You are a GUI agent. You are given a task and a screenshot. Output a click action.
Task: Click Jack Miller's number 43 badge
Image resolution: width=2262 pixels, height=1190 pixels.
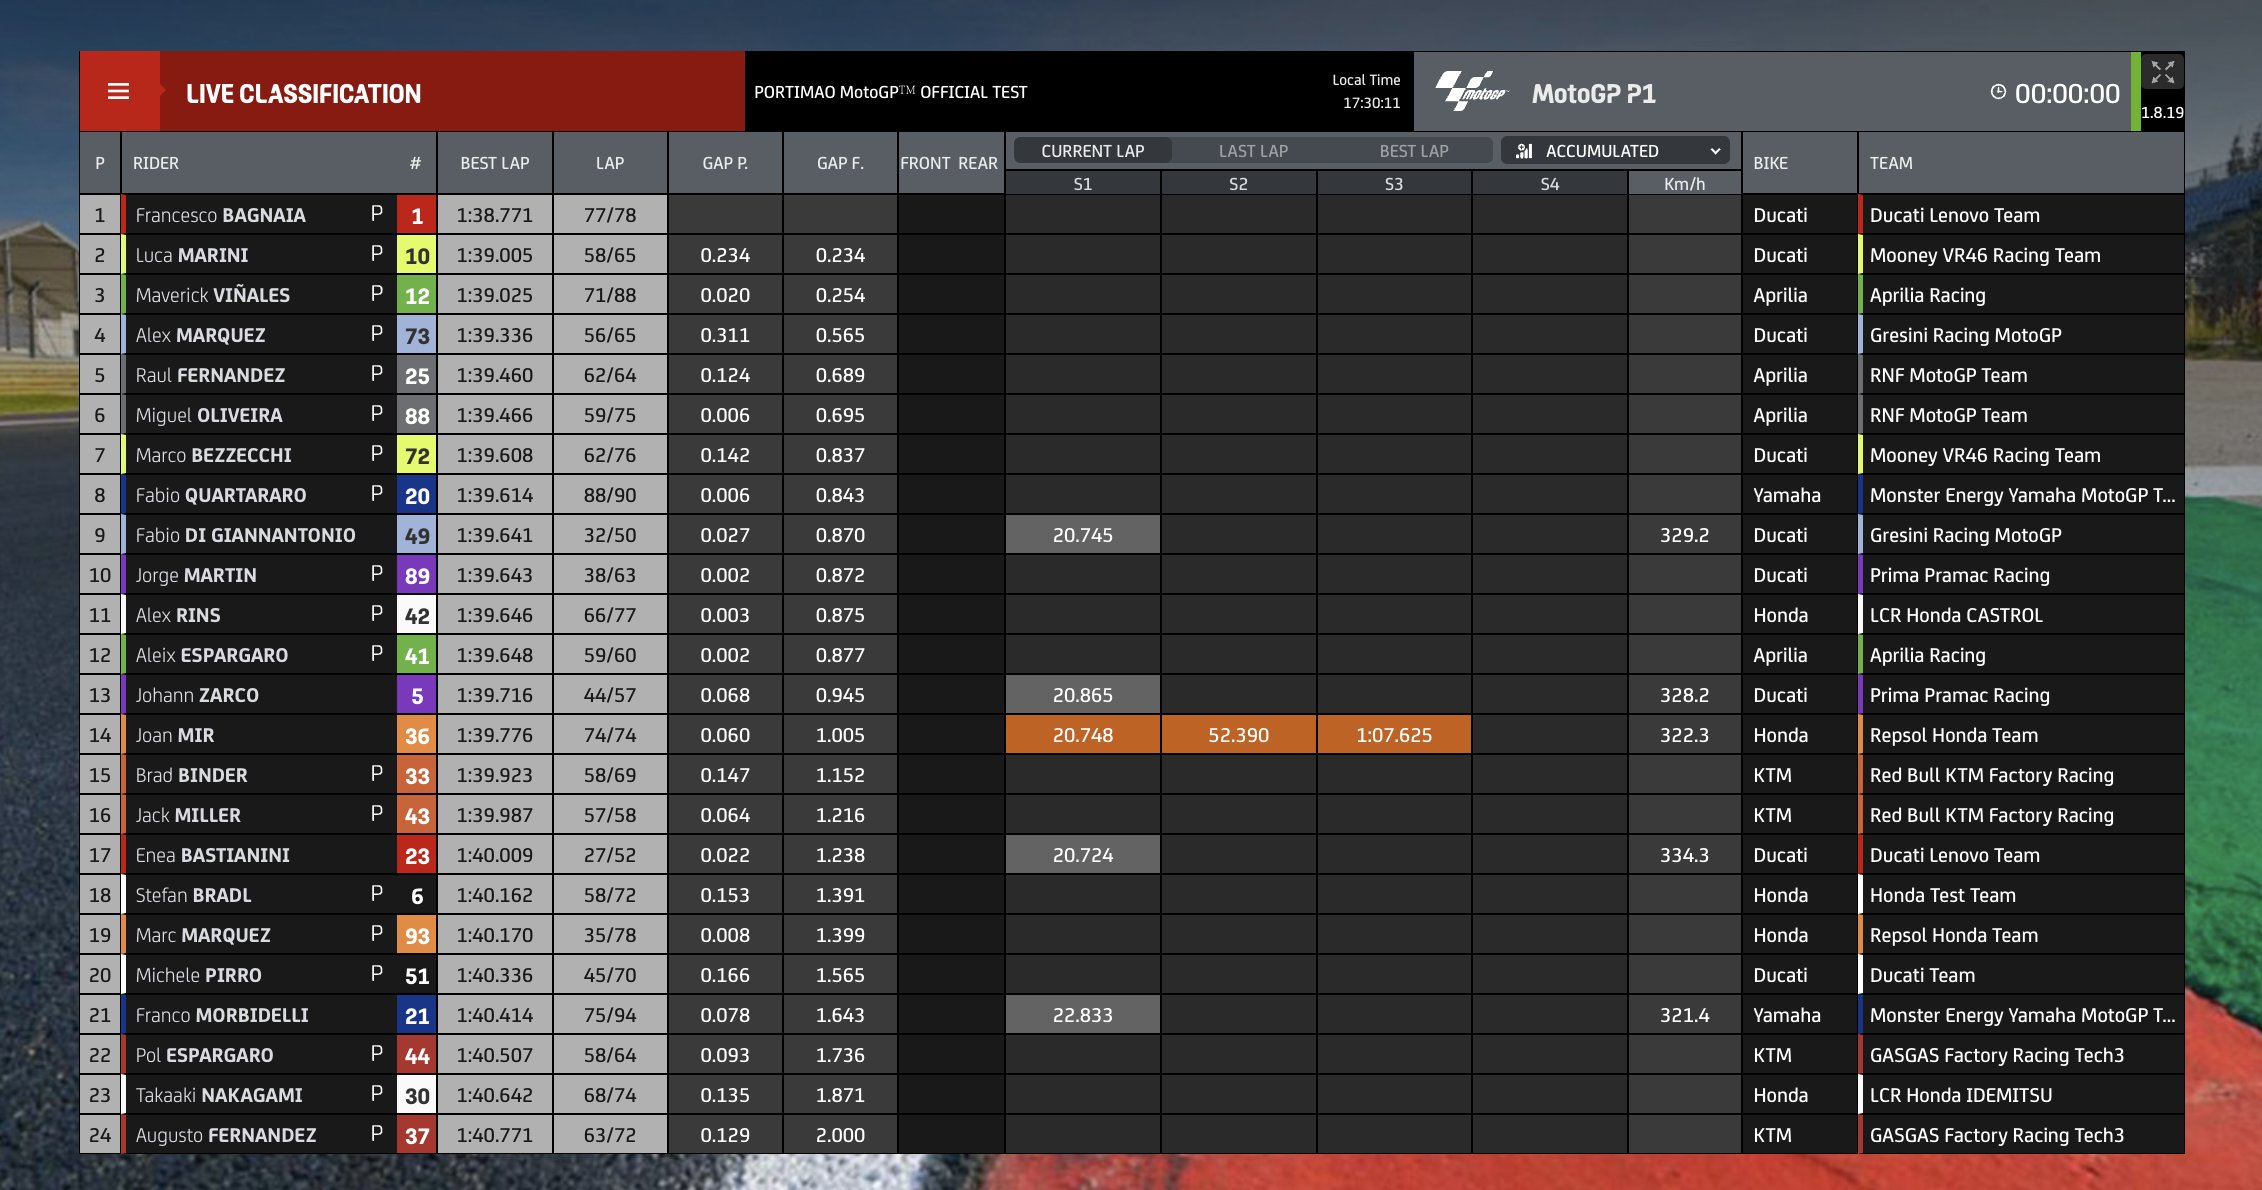pos(417,815)
